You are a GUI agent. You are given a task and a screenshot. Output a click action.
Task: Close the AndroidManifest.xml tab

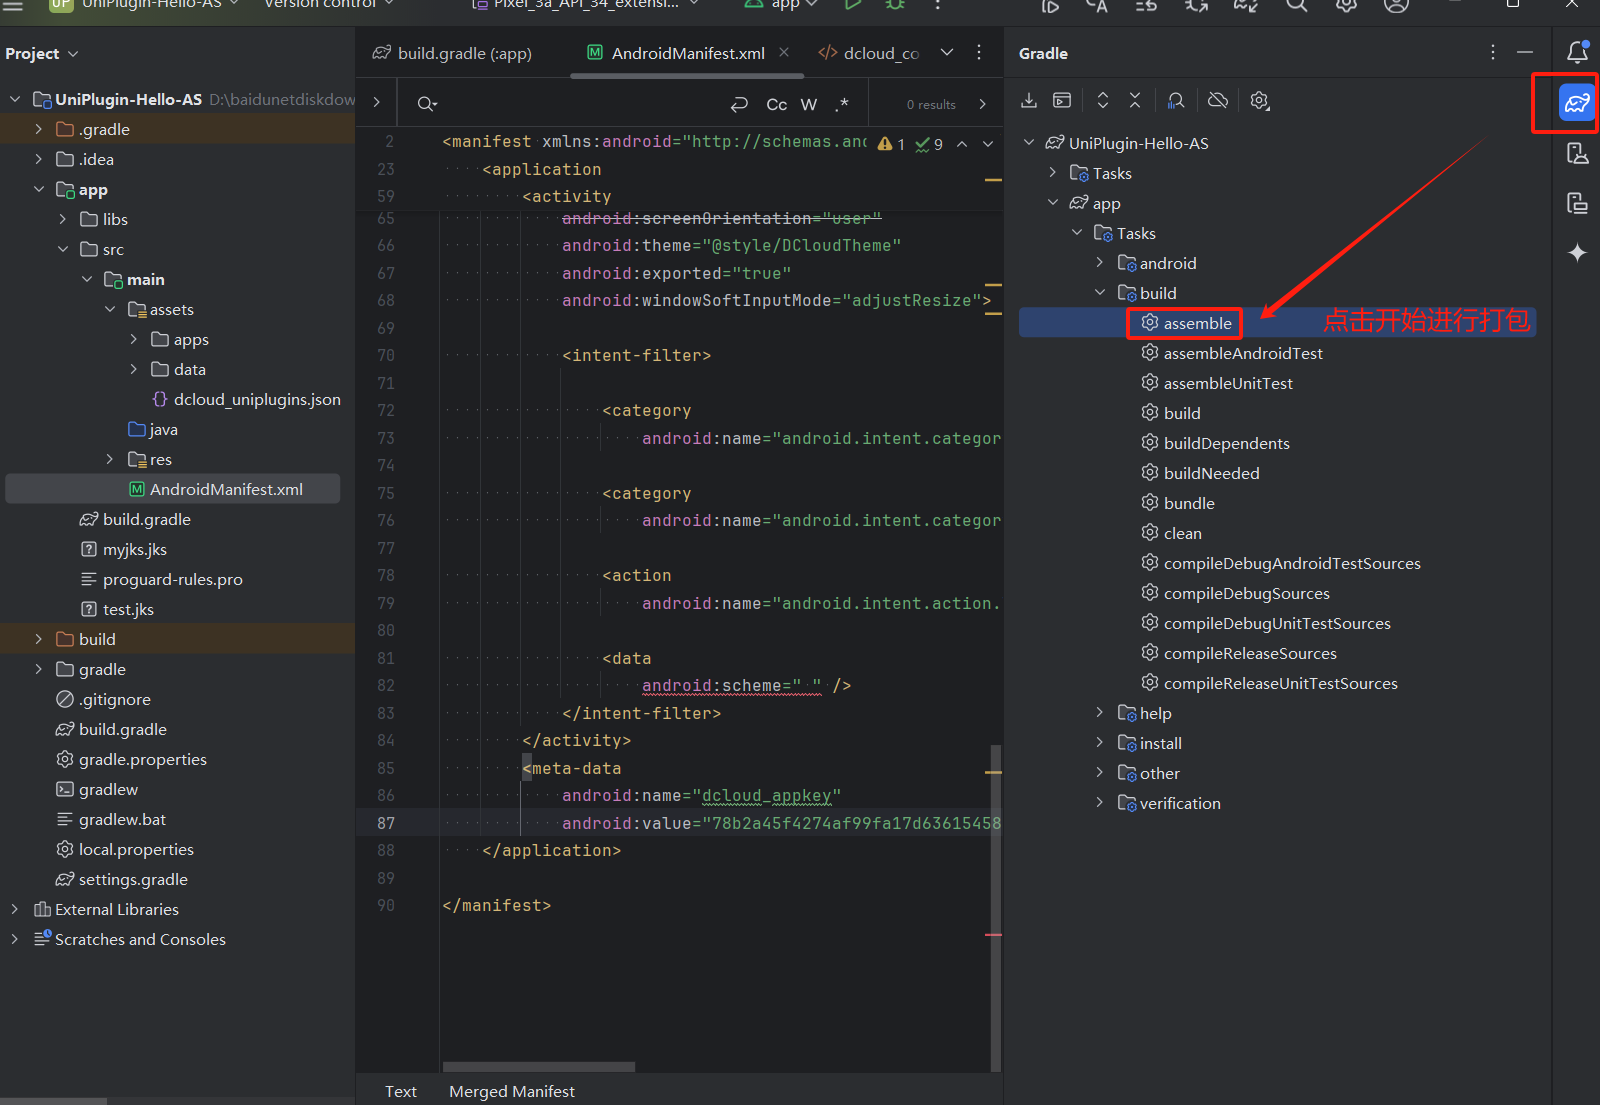pos(784,52)
